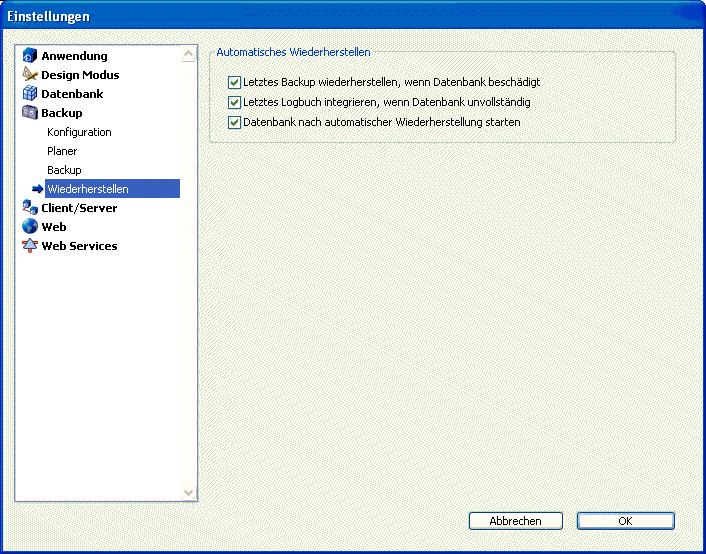
Task: Disable Datenbank nach automatischer Wiederherstellung starten
Action: pyautogui.click(x=235, y=122)
